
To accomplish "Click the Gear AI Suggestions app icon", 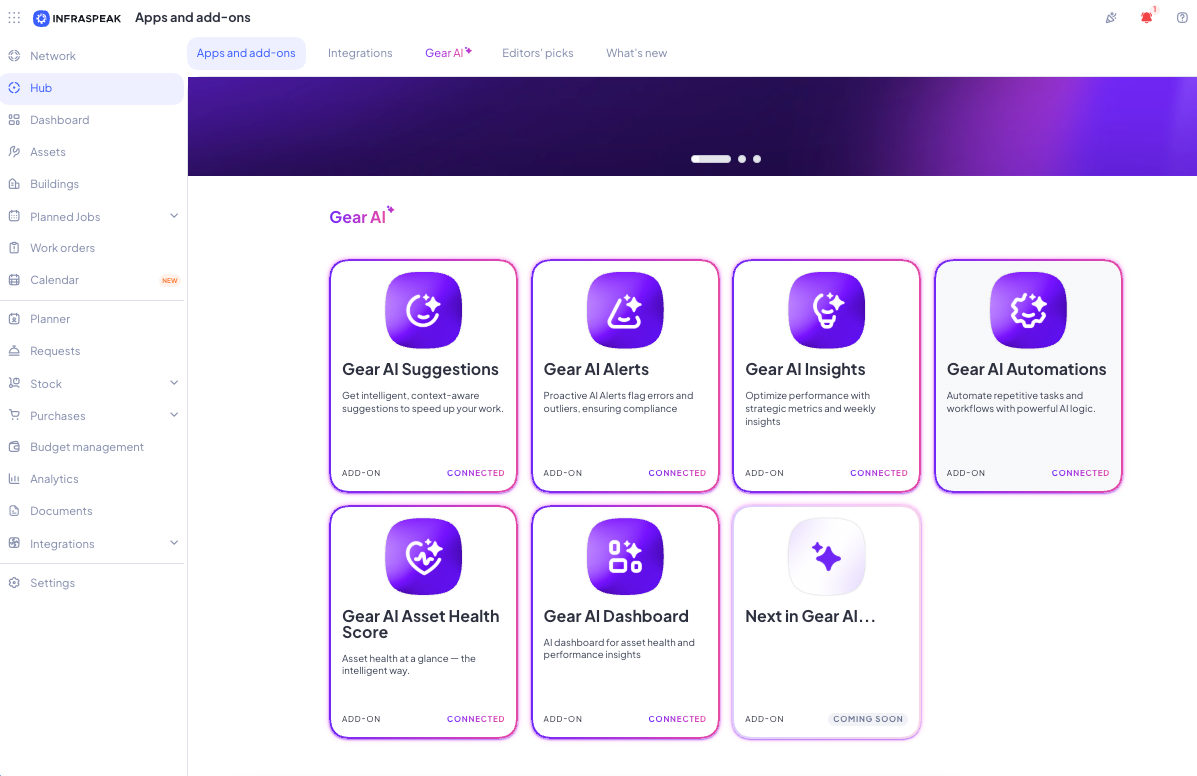I will [x=423, y=311].
